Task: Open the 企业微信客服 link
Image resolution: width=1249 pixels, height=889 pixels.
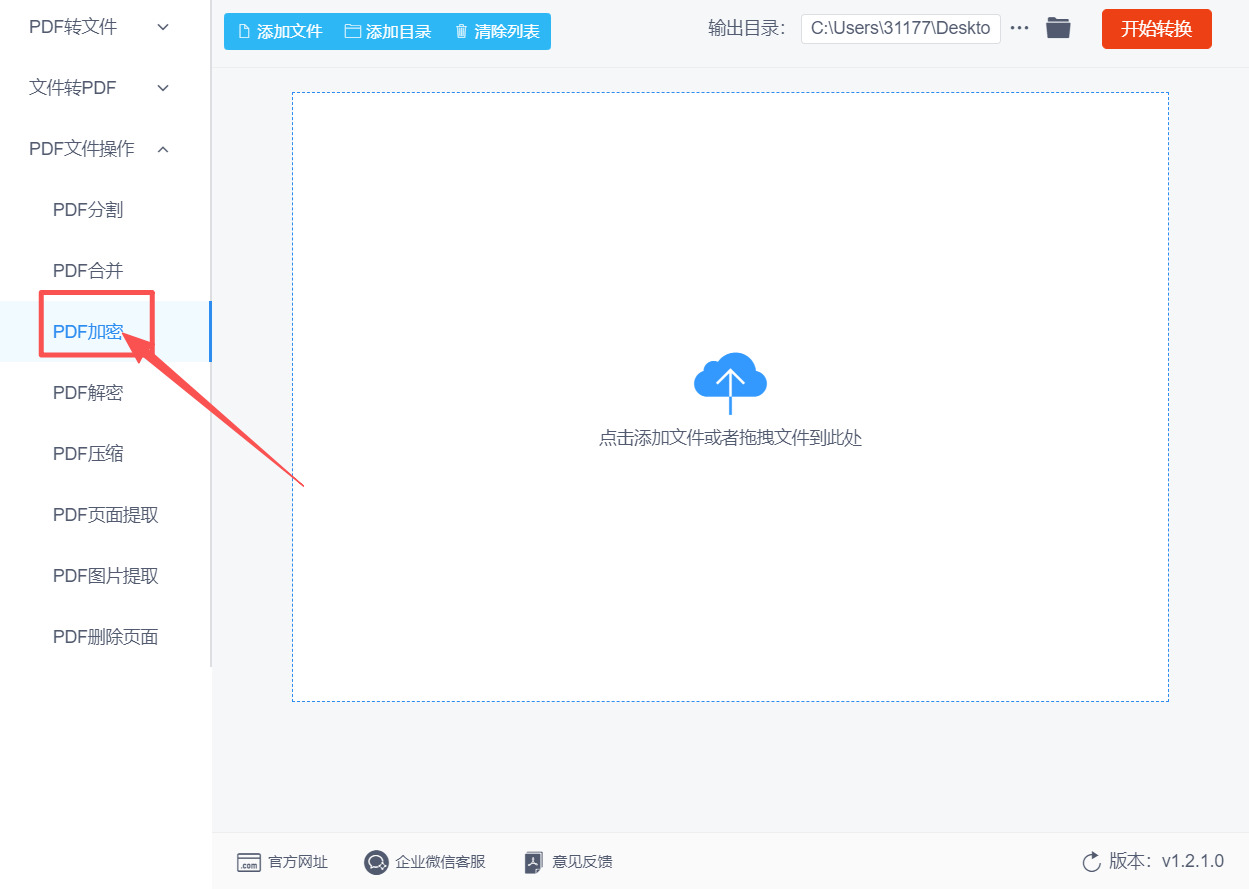Action: (440, 862)
